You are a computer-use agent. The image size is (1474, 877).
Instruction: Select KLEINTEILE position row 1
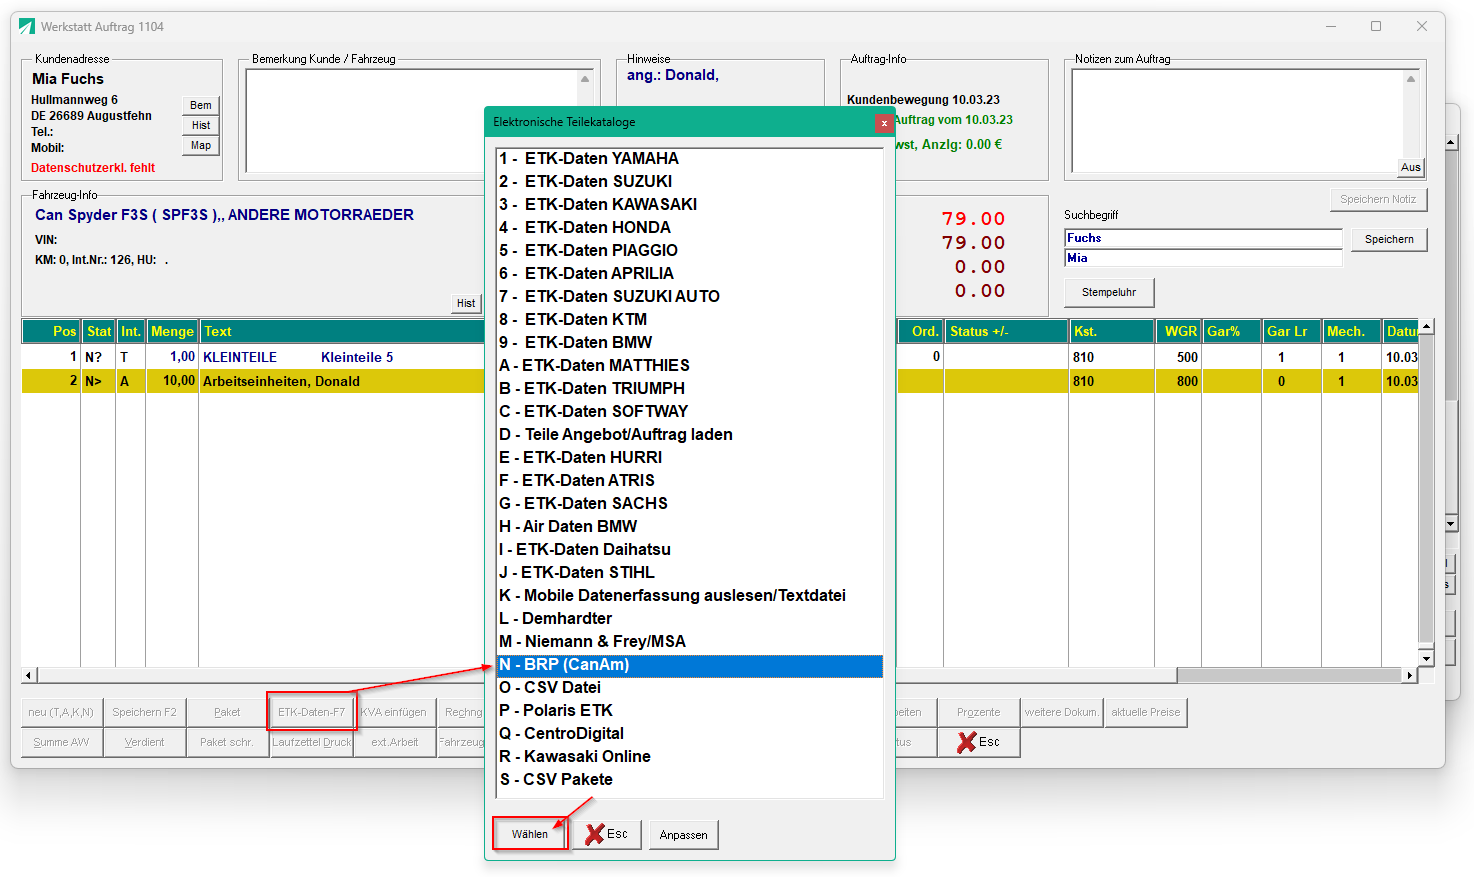point(253,357)
